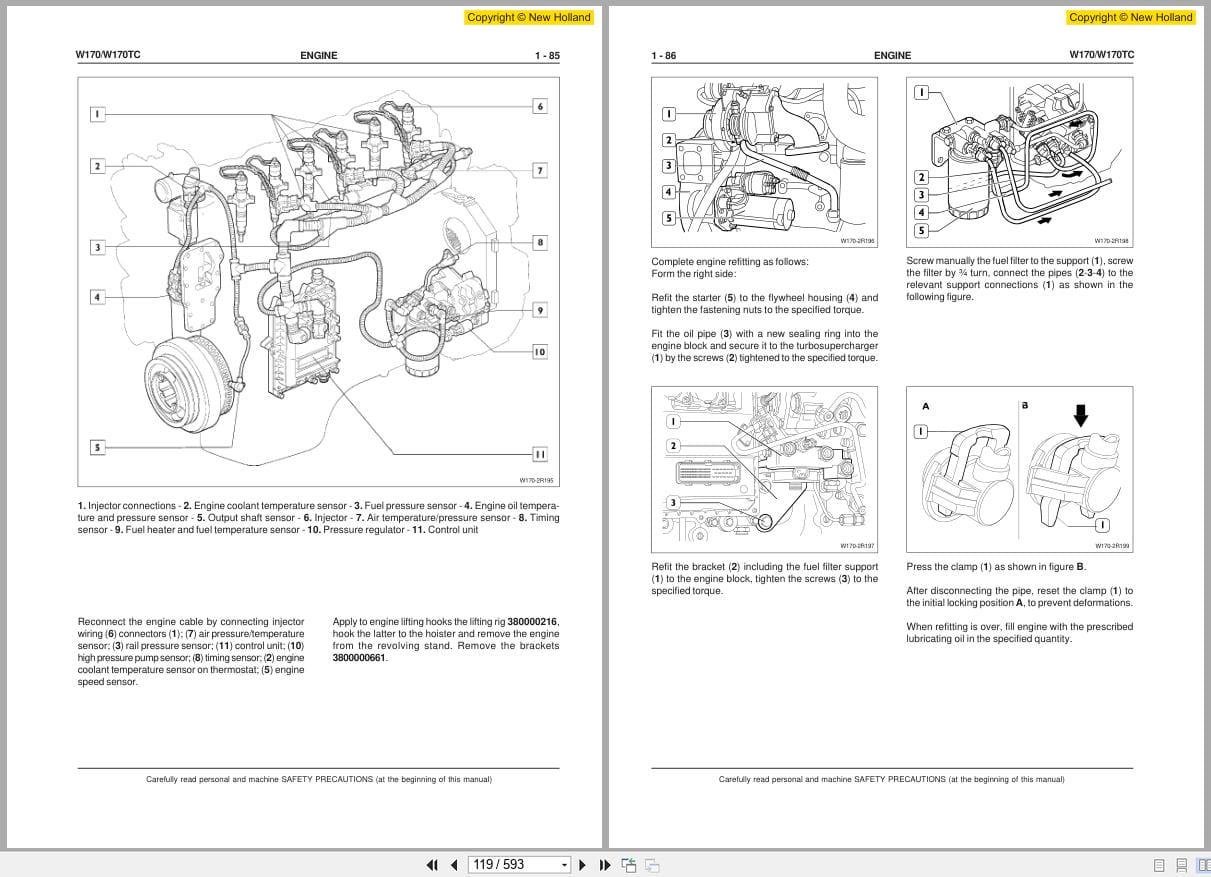Screen dimensions: 1211x877
Task: Click the bold part number 3800000661
Action: point(358,658)
